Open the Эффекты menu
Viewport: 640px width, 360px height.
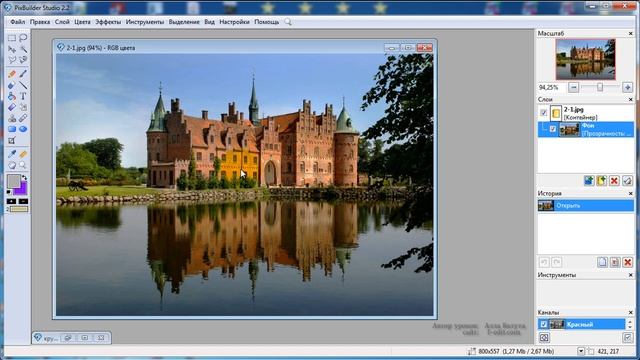[x=108, y=22]
